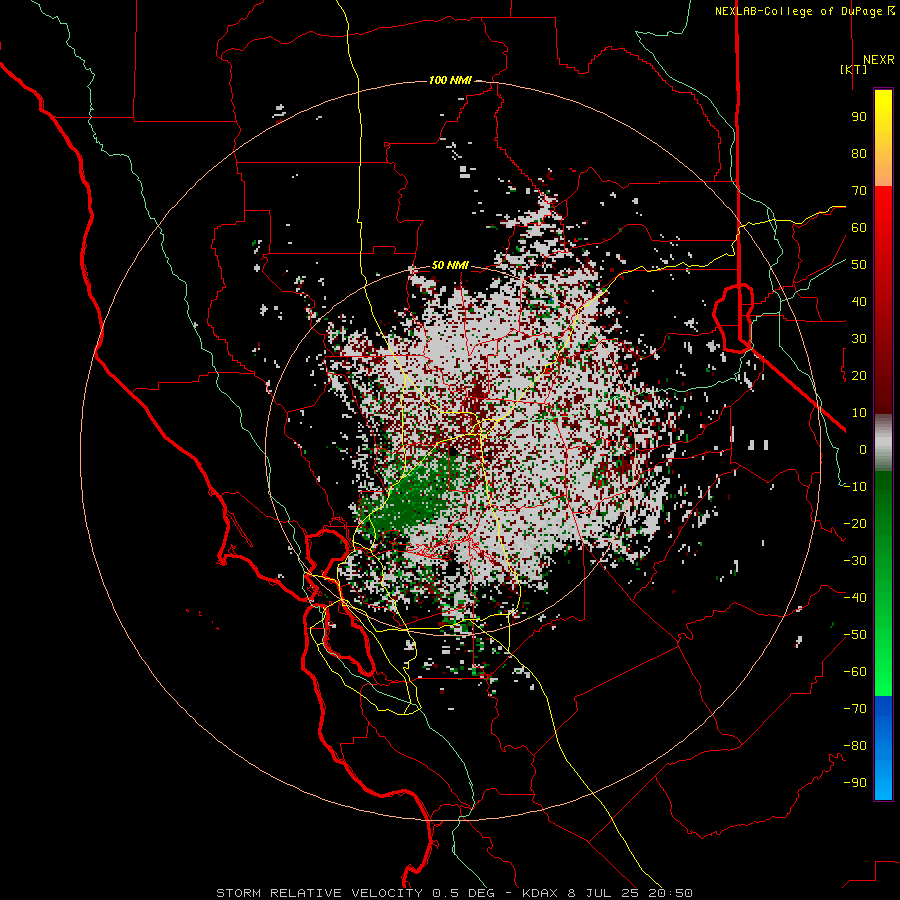Click the 40 value on the velocity scale
Image resolution: width=900 pixels, height=900 pixels.
[x=859, y=301]
